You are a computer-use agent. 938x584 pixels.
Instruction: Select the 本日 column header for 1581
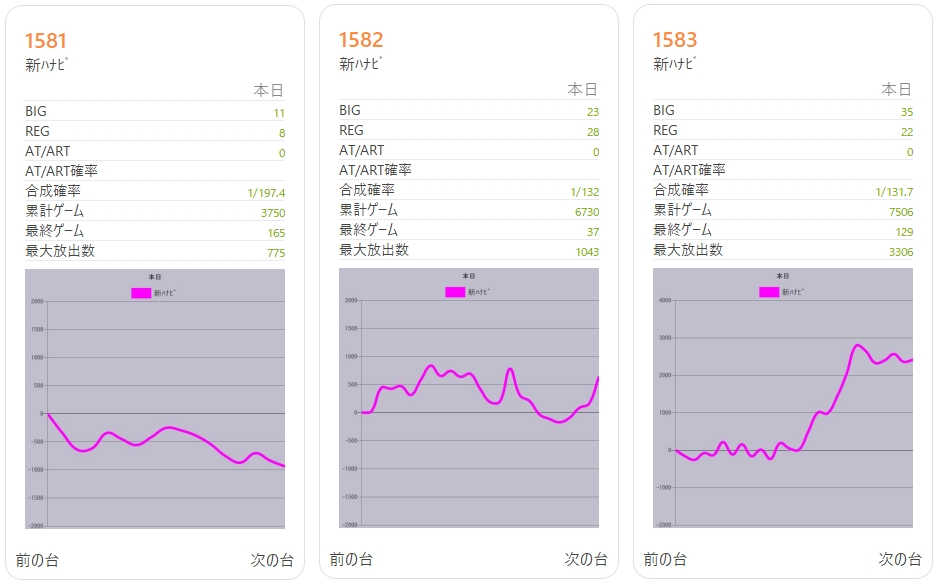pos(269,90)
